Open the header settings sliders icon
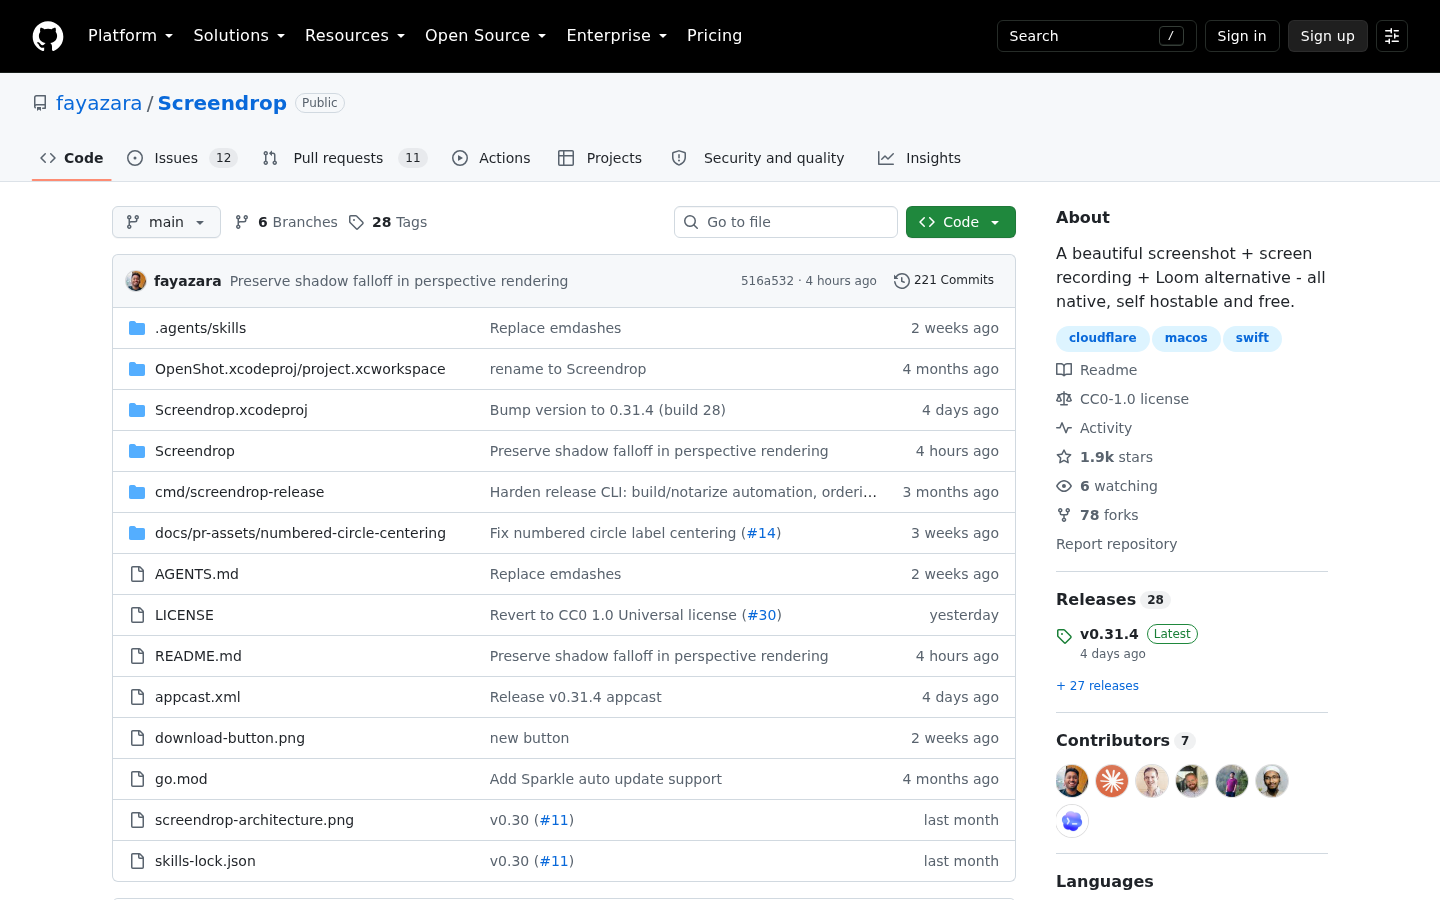Viewport: 1440px width, 900px height. tap(1392, 36)
